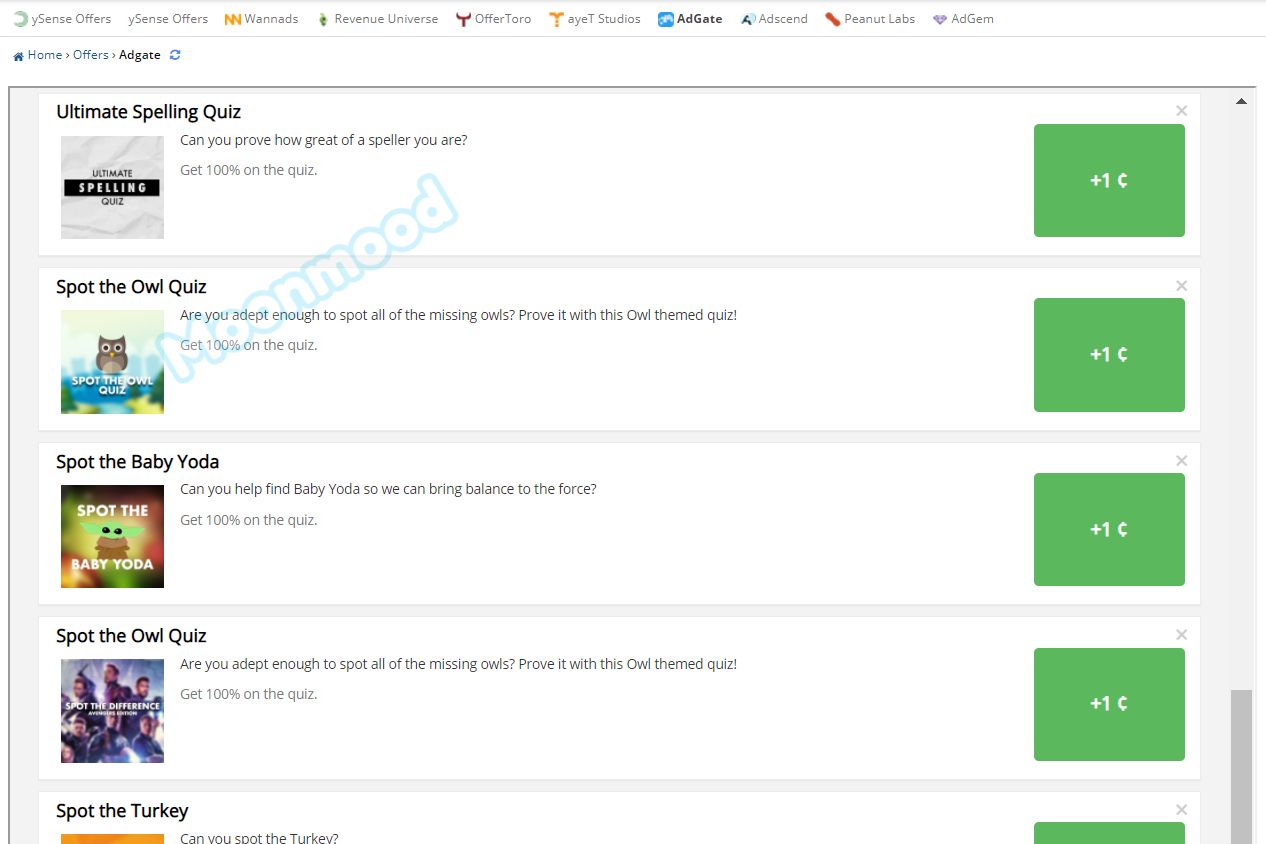Viewport: 1266px width, 844px height.
Task: Click 'Can you spot the Turkey?' text
Action: click(x=259, y=837)
